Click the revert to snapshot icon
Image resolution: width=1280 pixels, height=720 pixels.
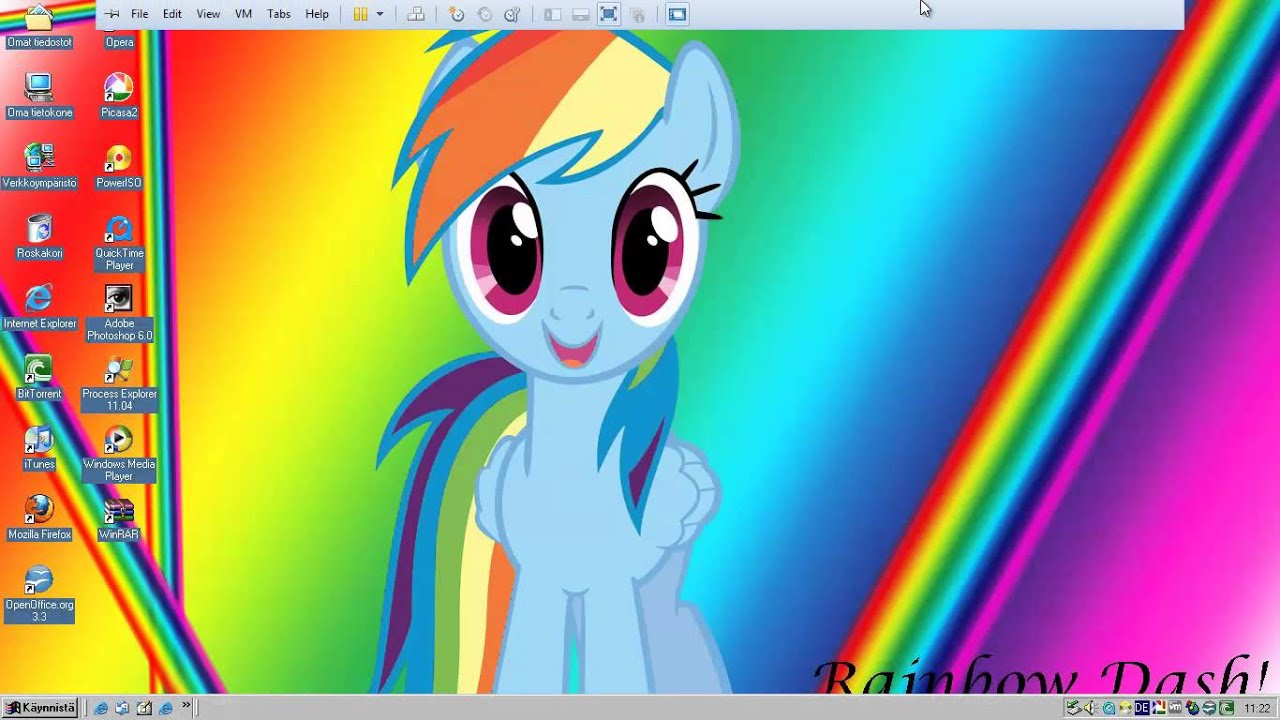(485, 14)
